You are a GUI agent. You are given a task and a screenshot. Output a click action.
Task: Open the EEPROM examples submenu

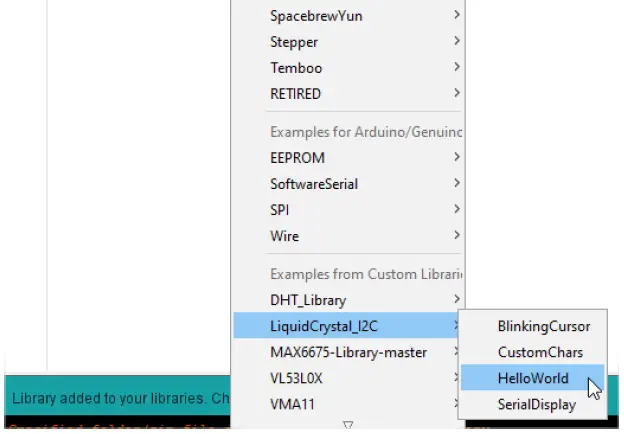(x=348, y=158)
